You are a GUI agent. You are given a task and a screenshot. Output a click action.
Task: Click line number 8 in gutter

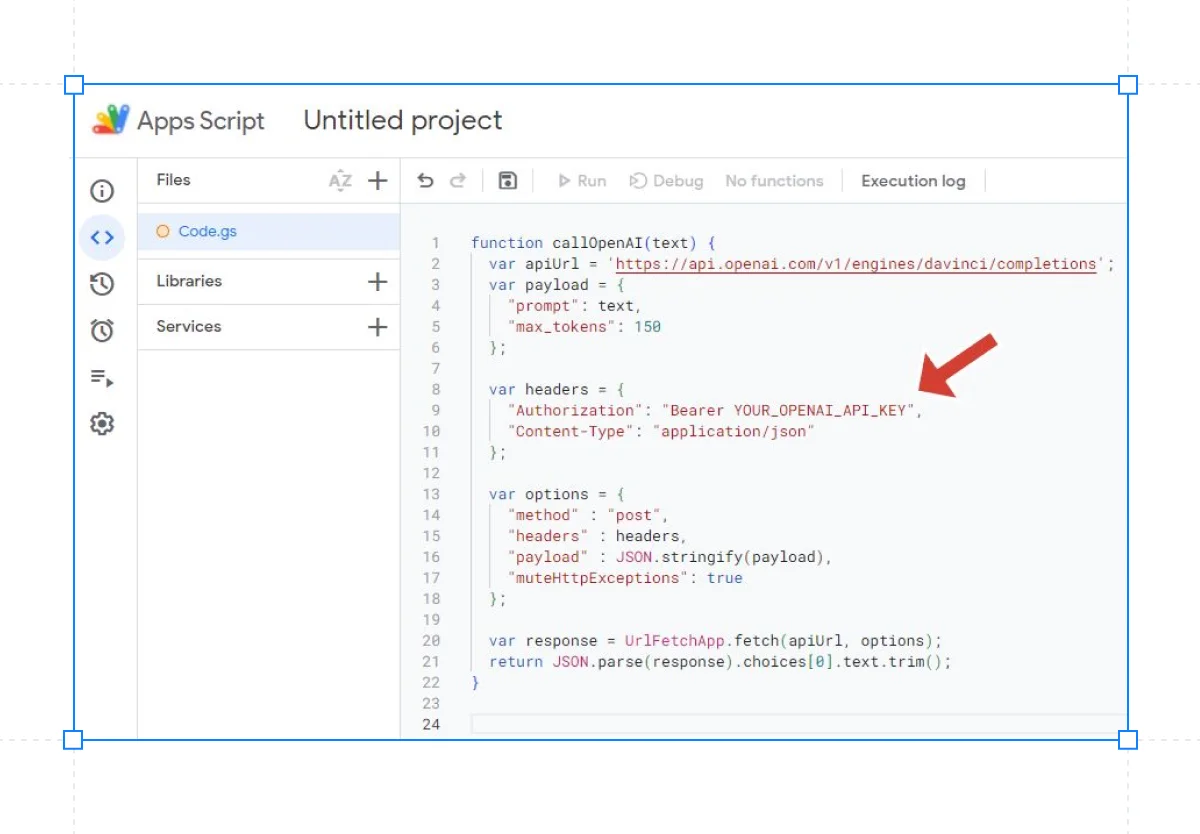tap(435, 389)
